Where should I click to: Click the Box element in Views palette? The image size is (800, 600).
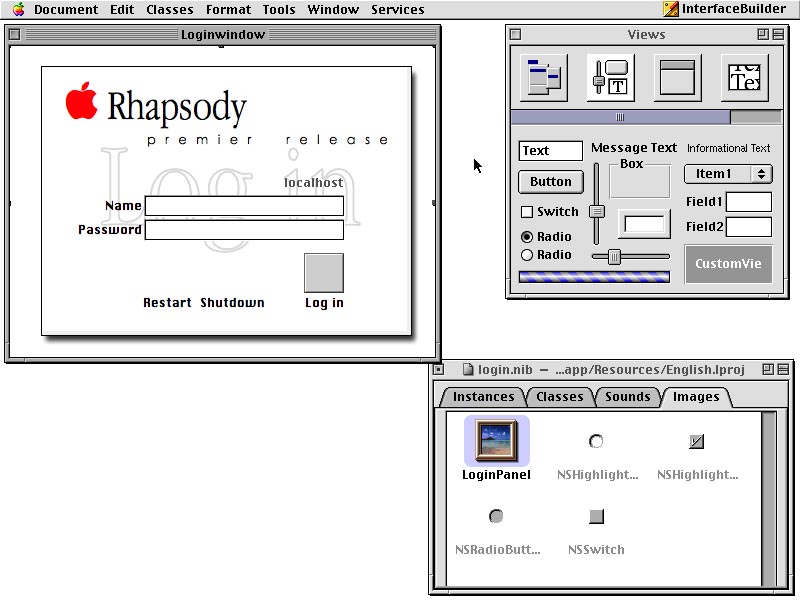640,181
